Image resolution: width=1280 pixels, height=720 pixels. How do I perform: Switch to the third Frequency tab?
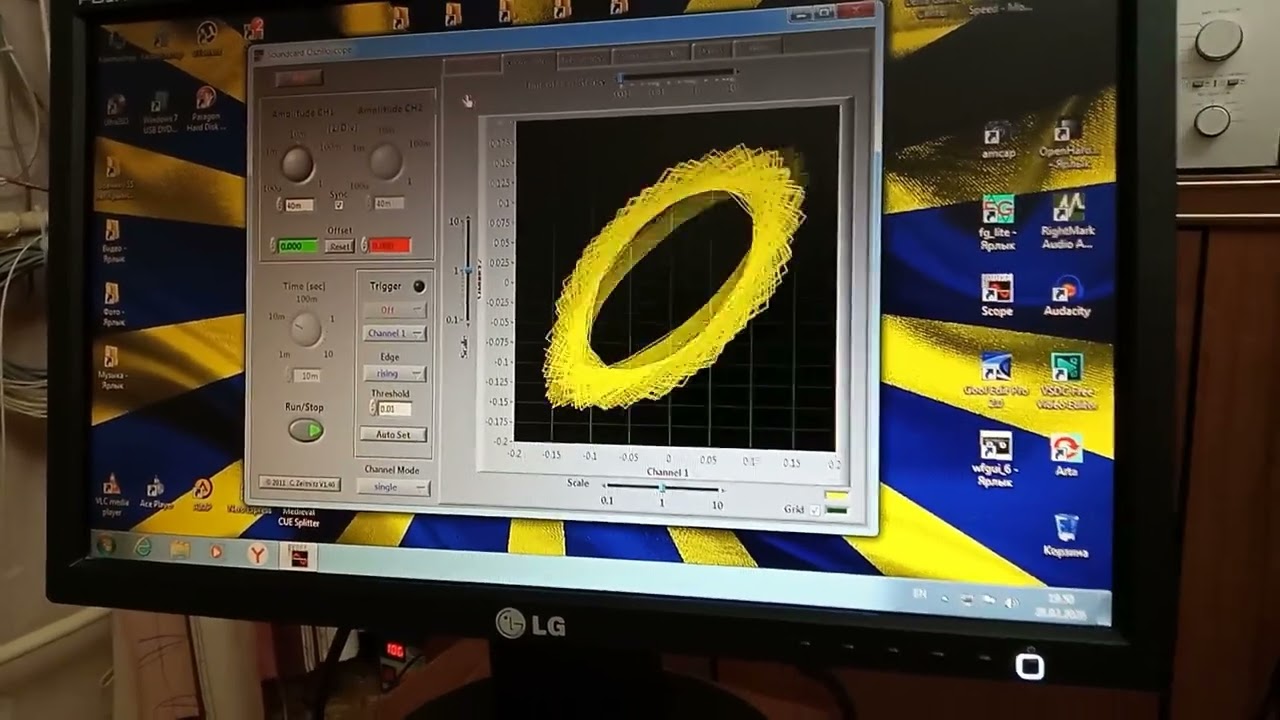point(582,58)
